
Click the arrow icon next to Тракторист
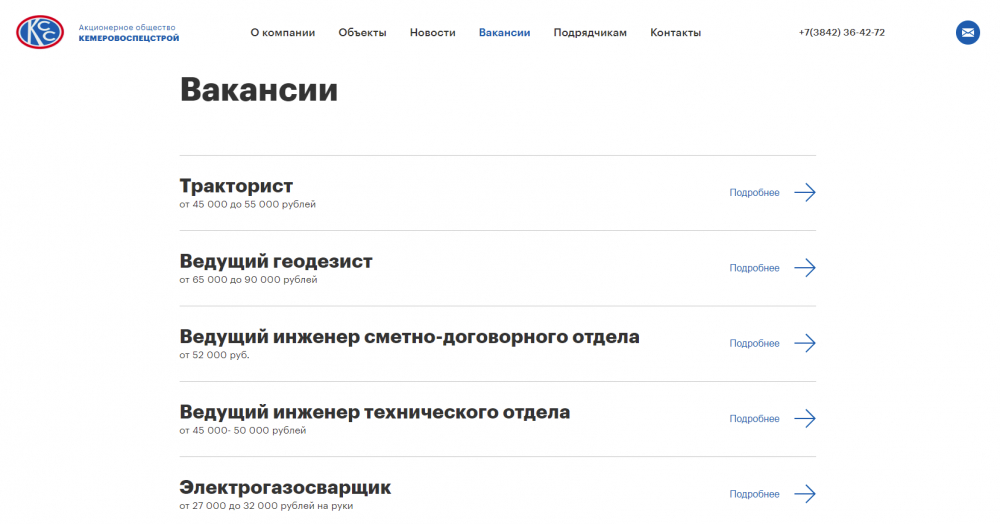[x=805, y=193]
